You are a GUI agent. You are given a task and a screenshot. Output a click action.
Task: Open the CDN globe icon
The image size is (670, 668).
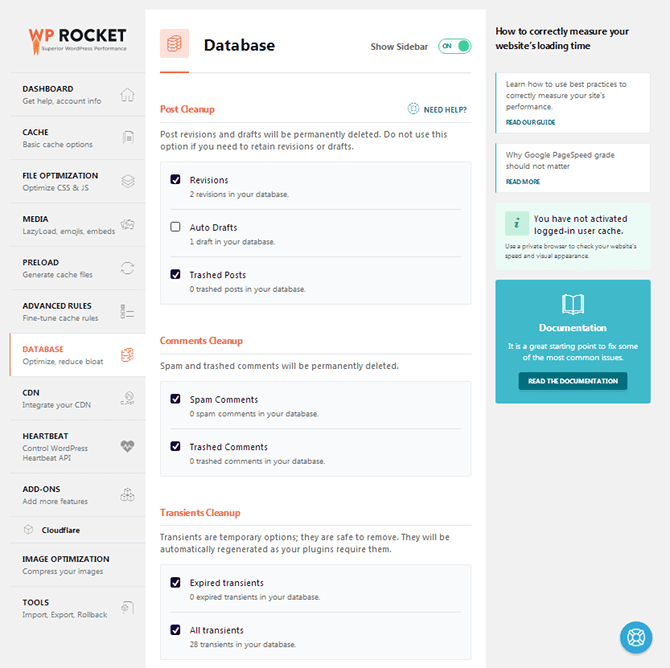coord(127,398)
